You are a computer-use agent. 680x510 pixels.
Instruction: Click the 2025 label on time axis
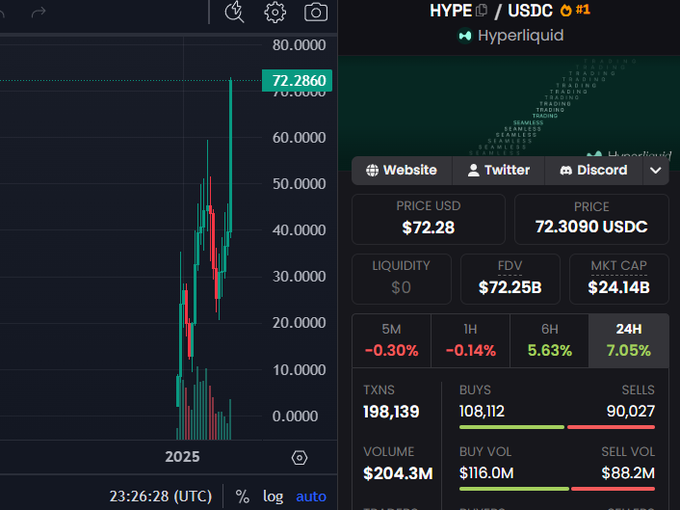tap(182, 457)
